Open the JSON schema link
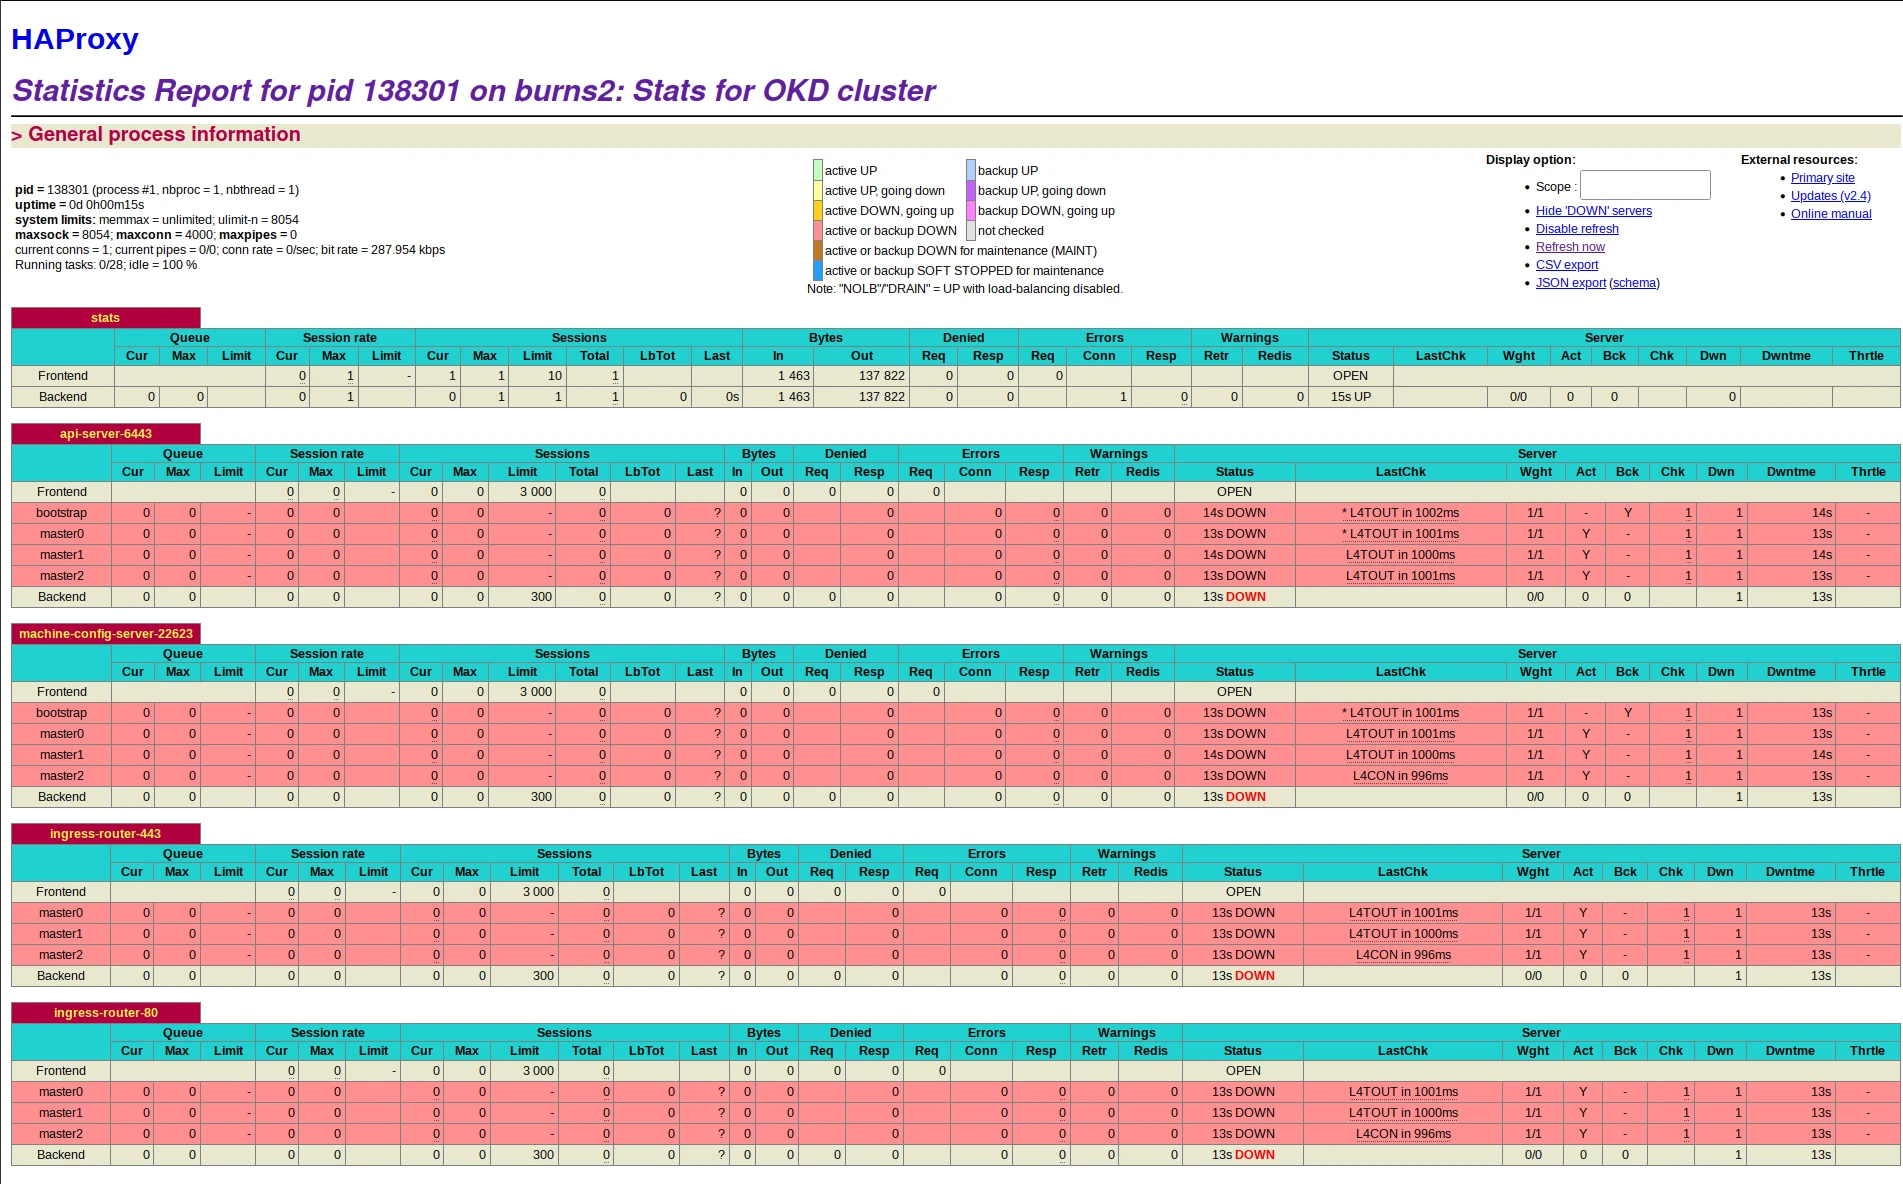The height and width of the screenshot is (1184, 1903). coord(1634,283)
